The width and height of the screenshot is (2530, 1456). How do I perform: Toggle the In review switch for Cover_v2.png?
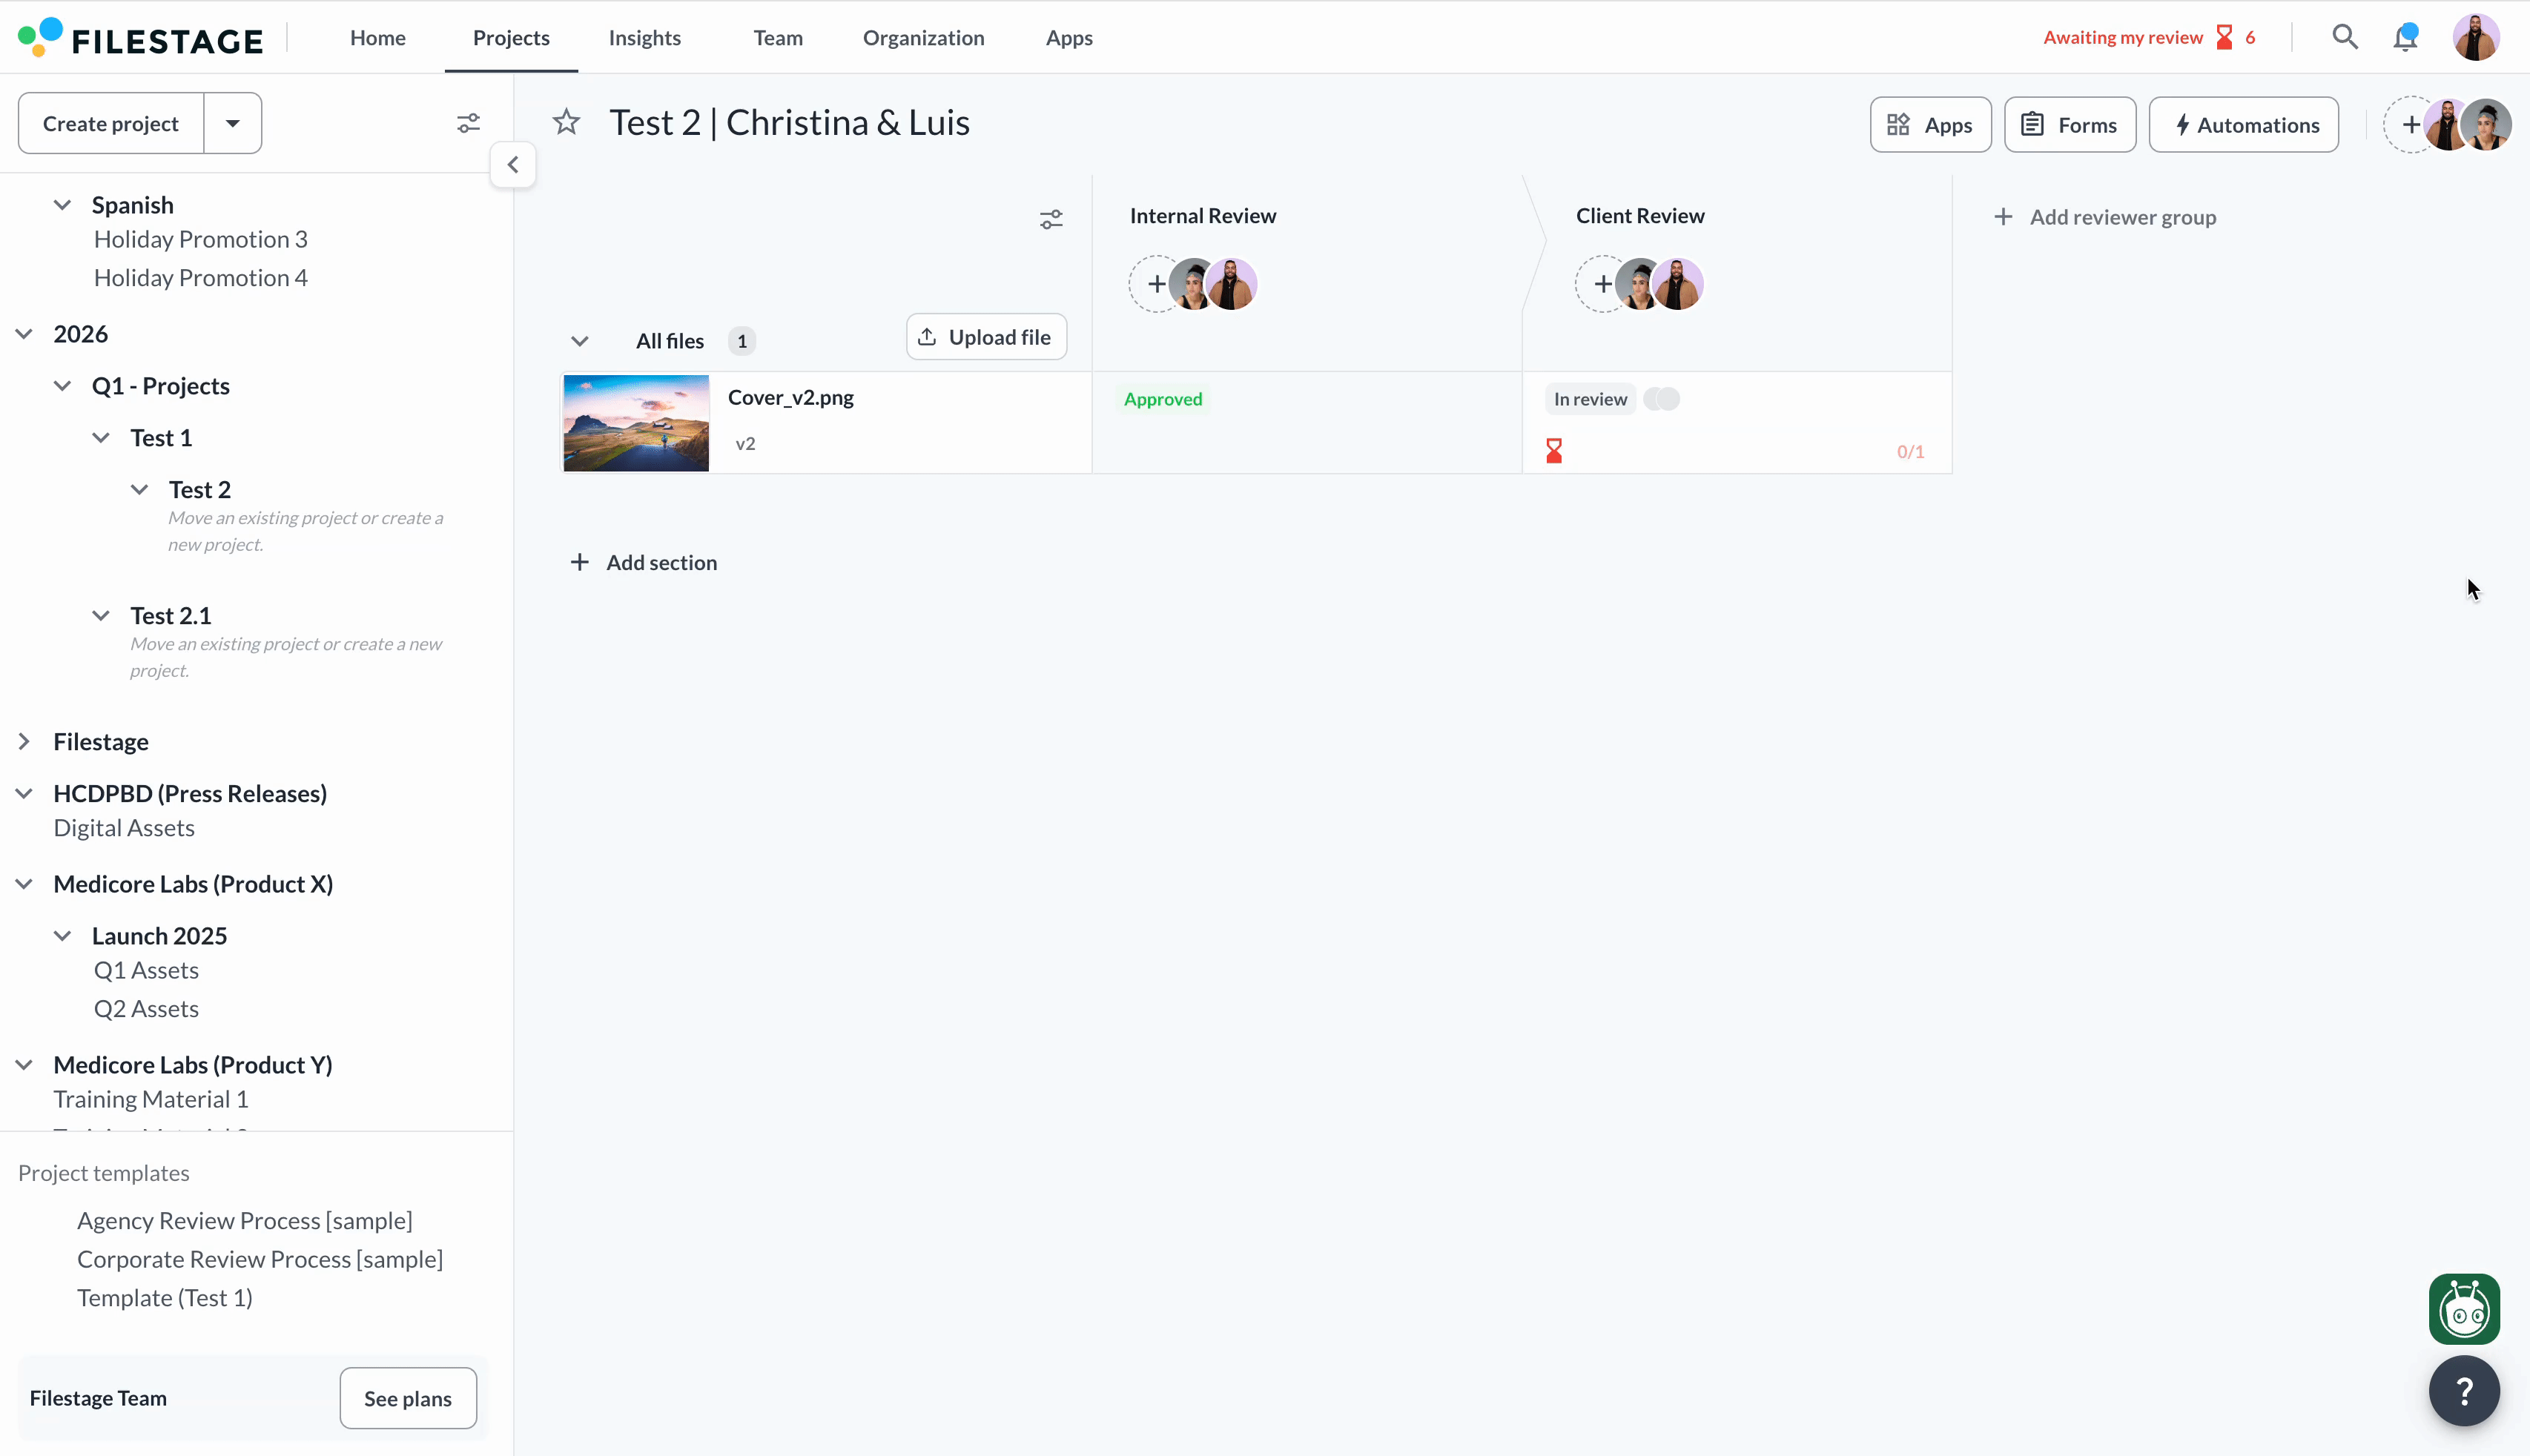tap(1662, 399)
